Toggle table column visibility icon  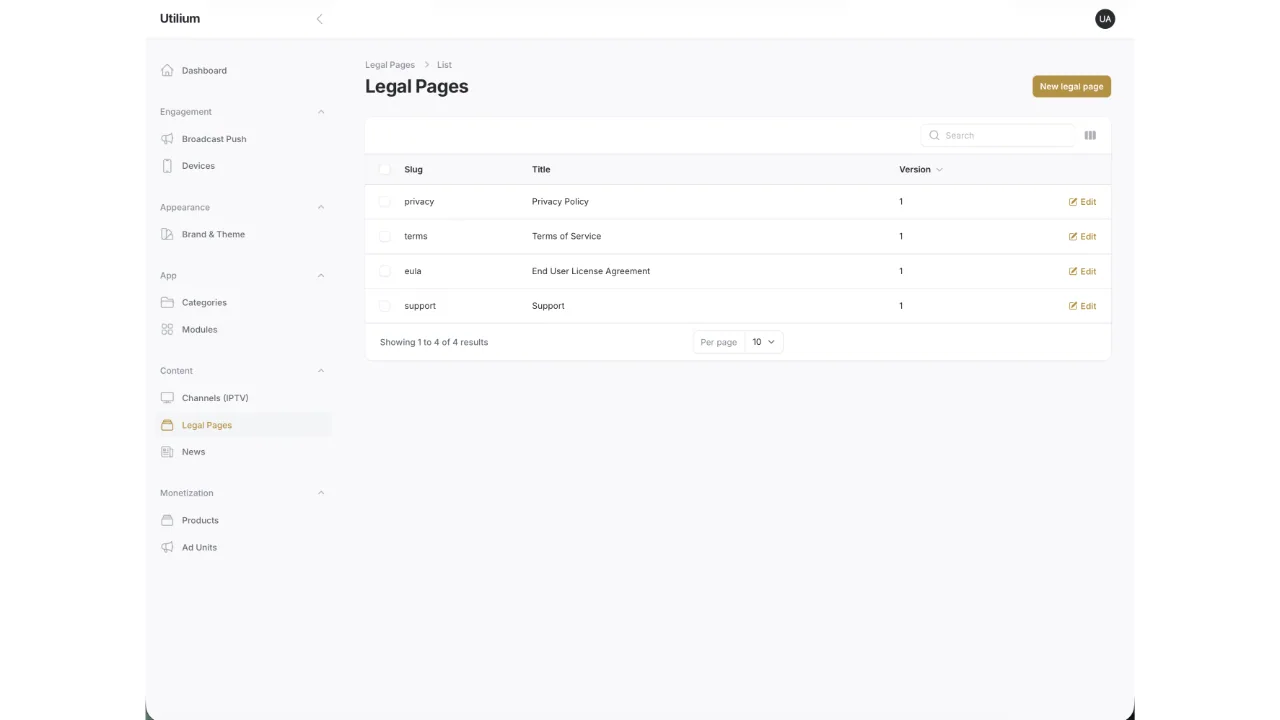pos(1090,135)
